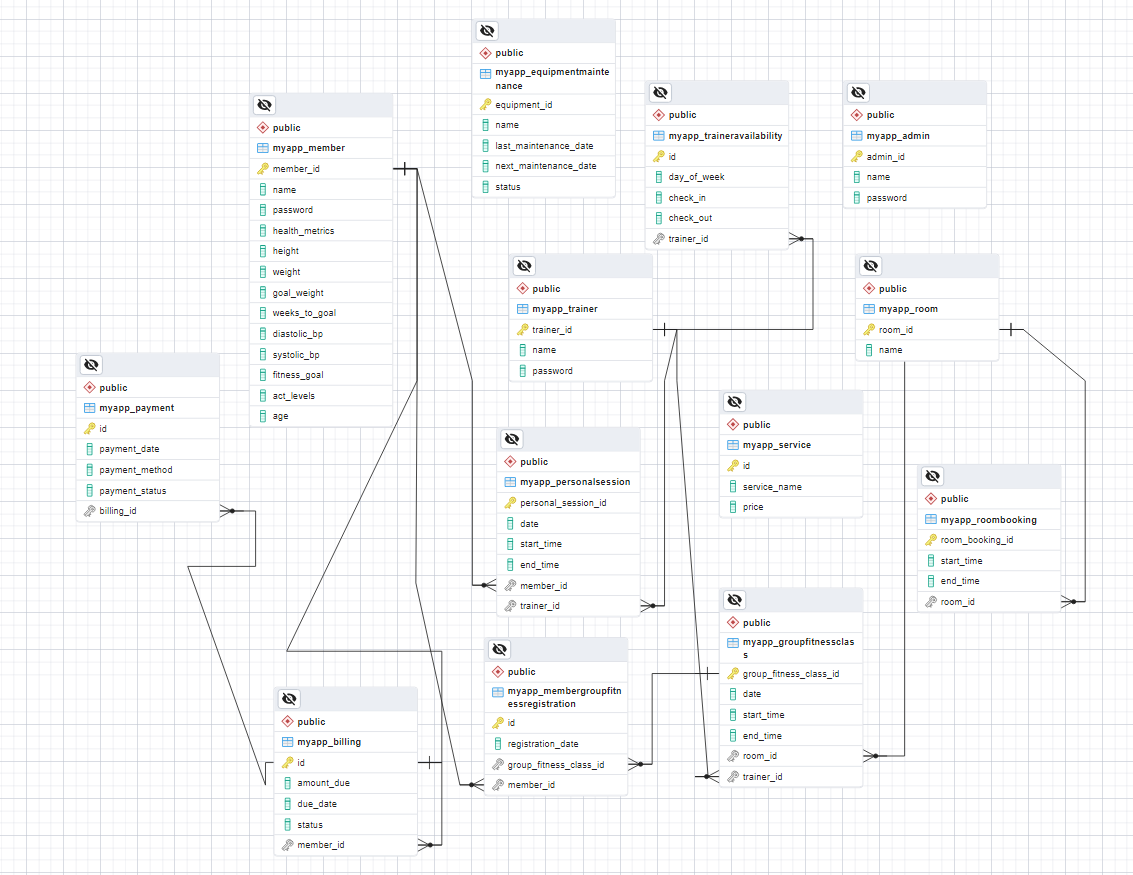Select the myapp_room table name
The width and height of the screenshot is (1133, 875).
point(908,309)
